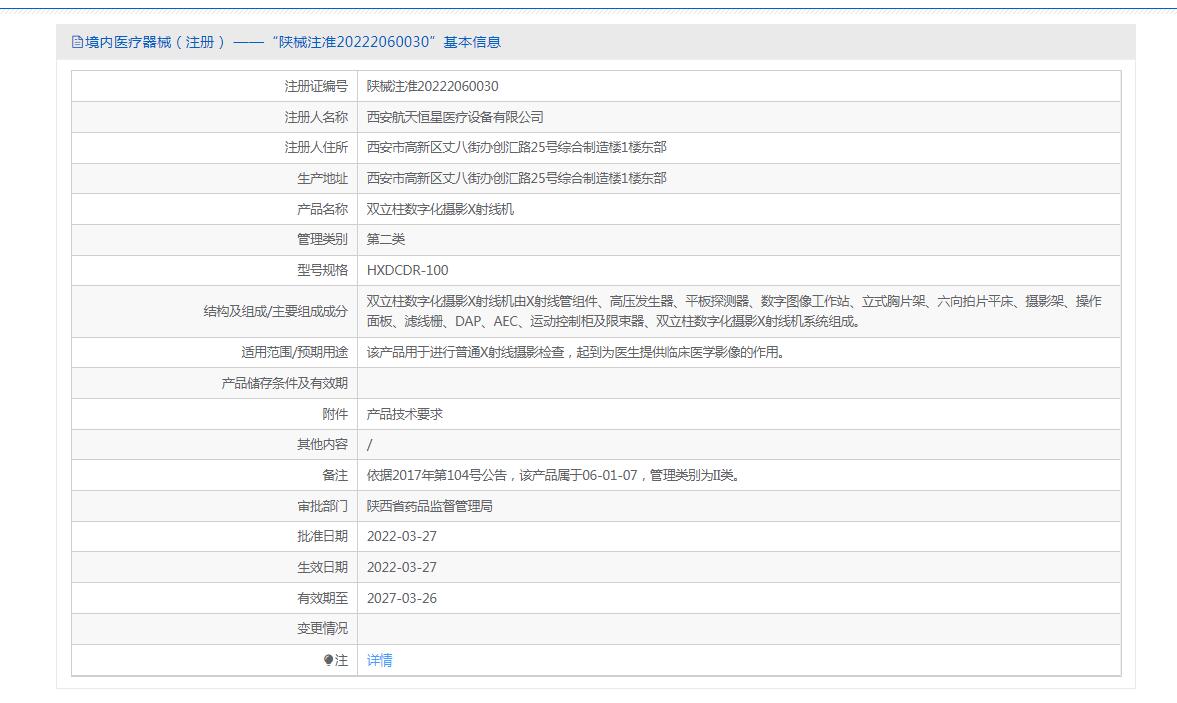Select the model spec HXDCDR-100
The width and height of the screenshot is (1177, 703).
(x=407, y=270)
